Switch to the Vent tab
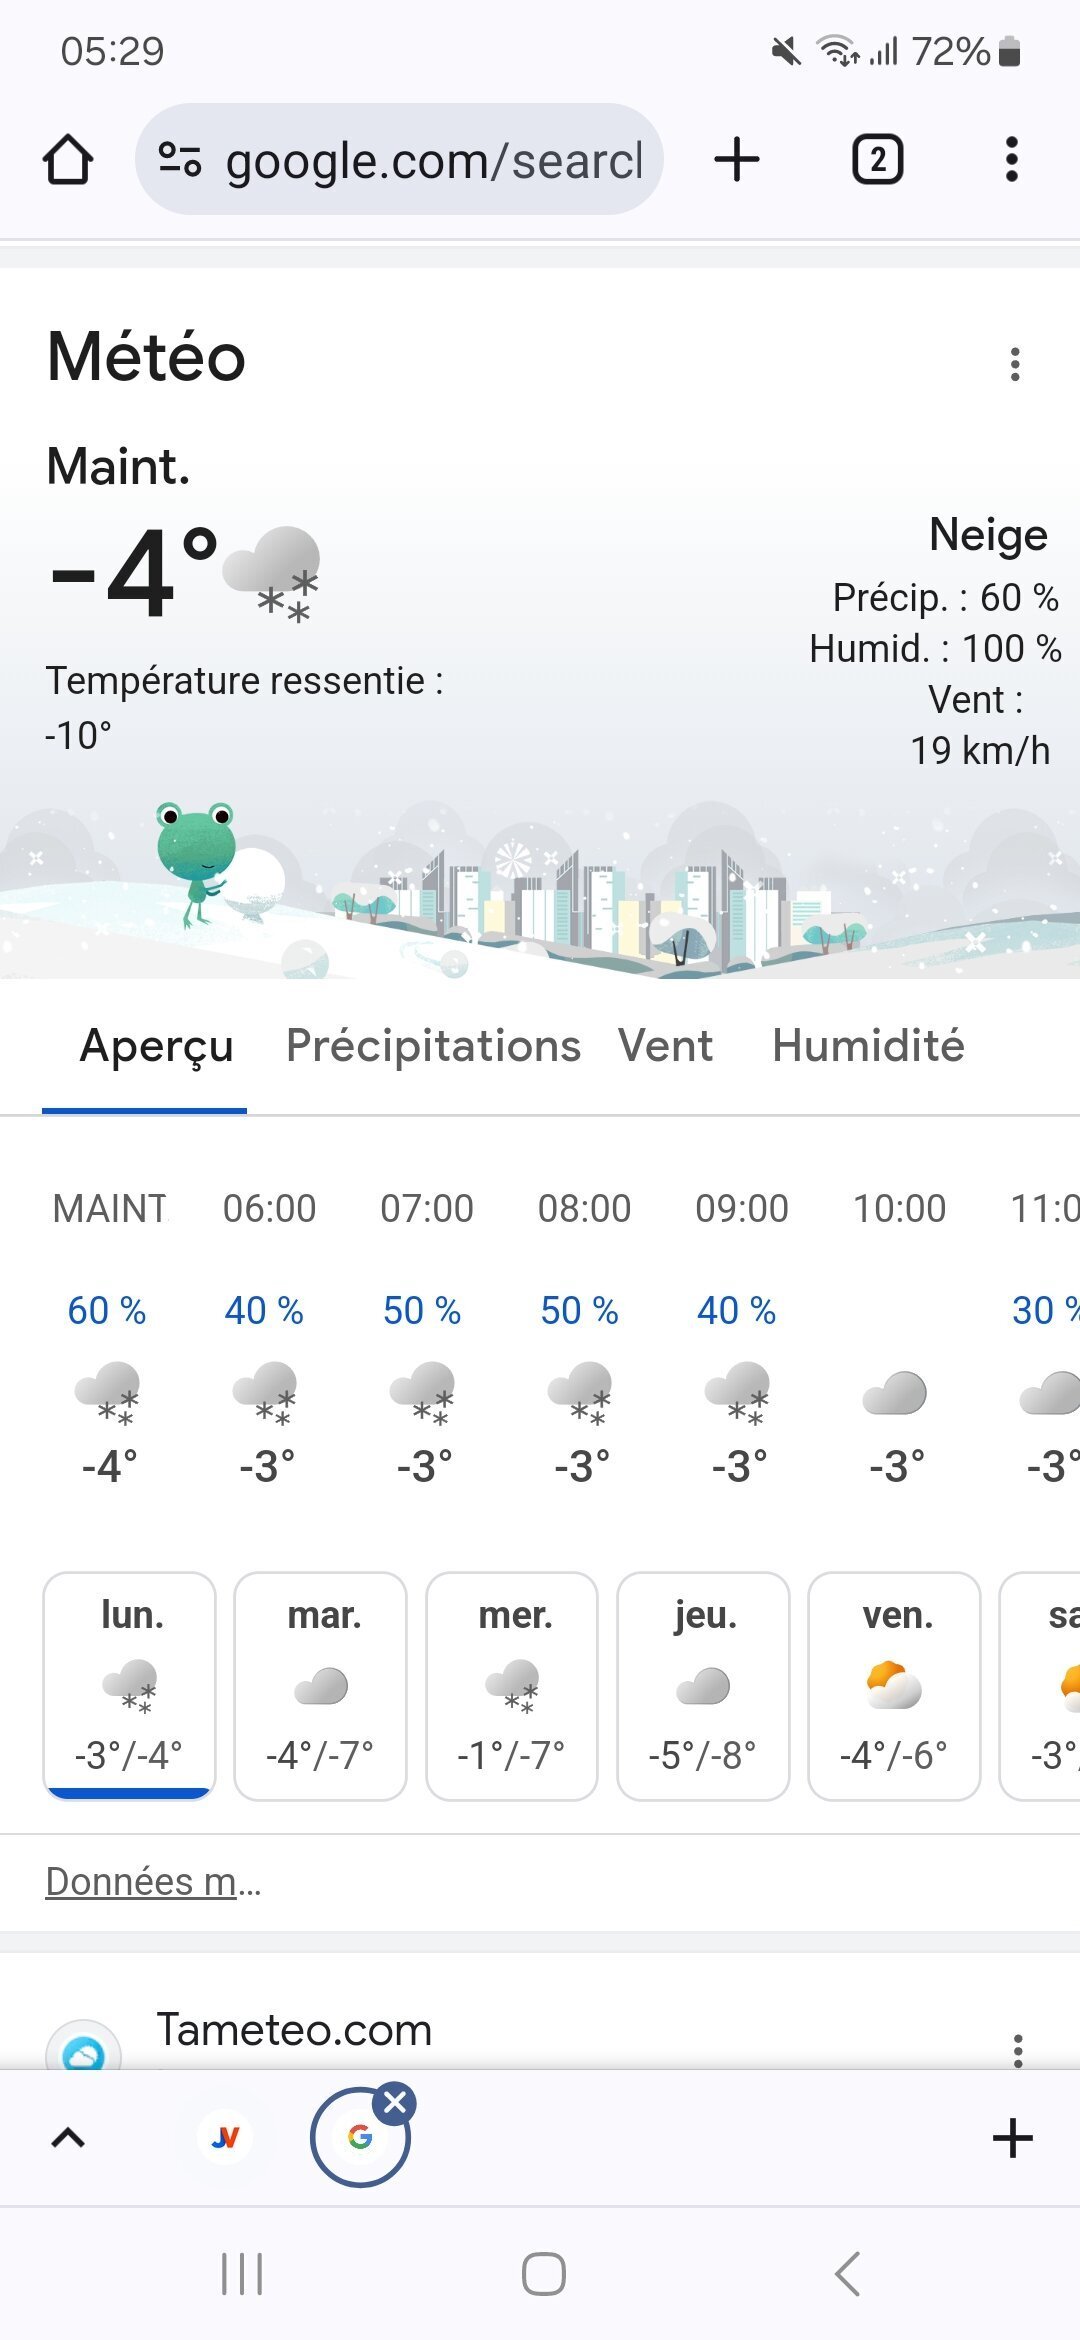This screenshot has width=1080, height=2340. (x=666, y=1046)
